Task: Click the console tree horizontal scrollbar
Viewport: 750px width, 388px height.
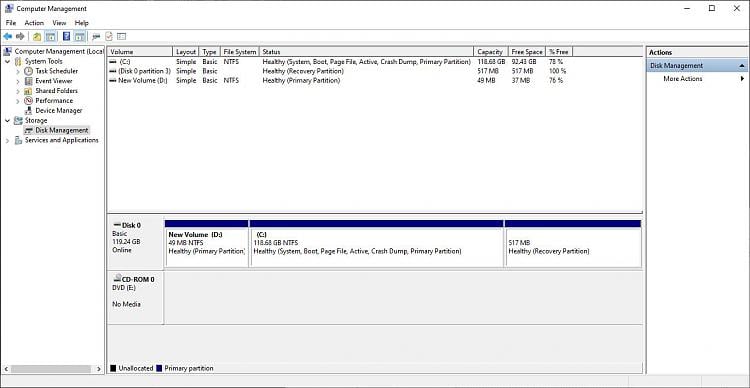Action: (x=51, y=369)
